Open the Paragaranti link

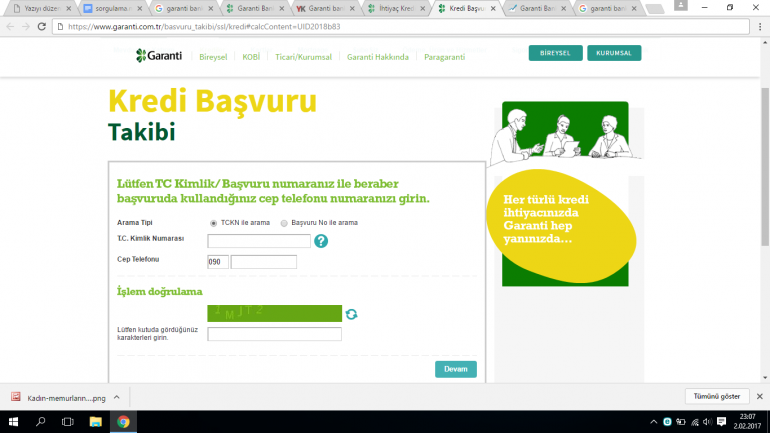click(444, 57)
